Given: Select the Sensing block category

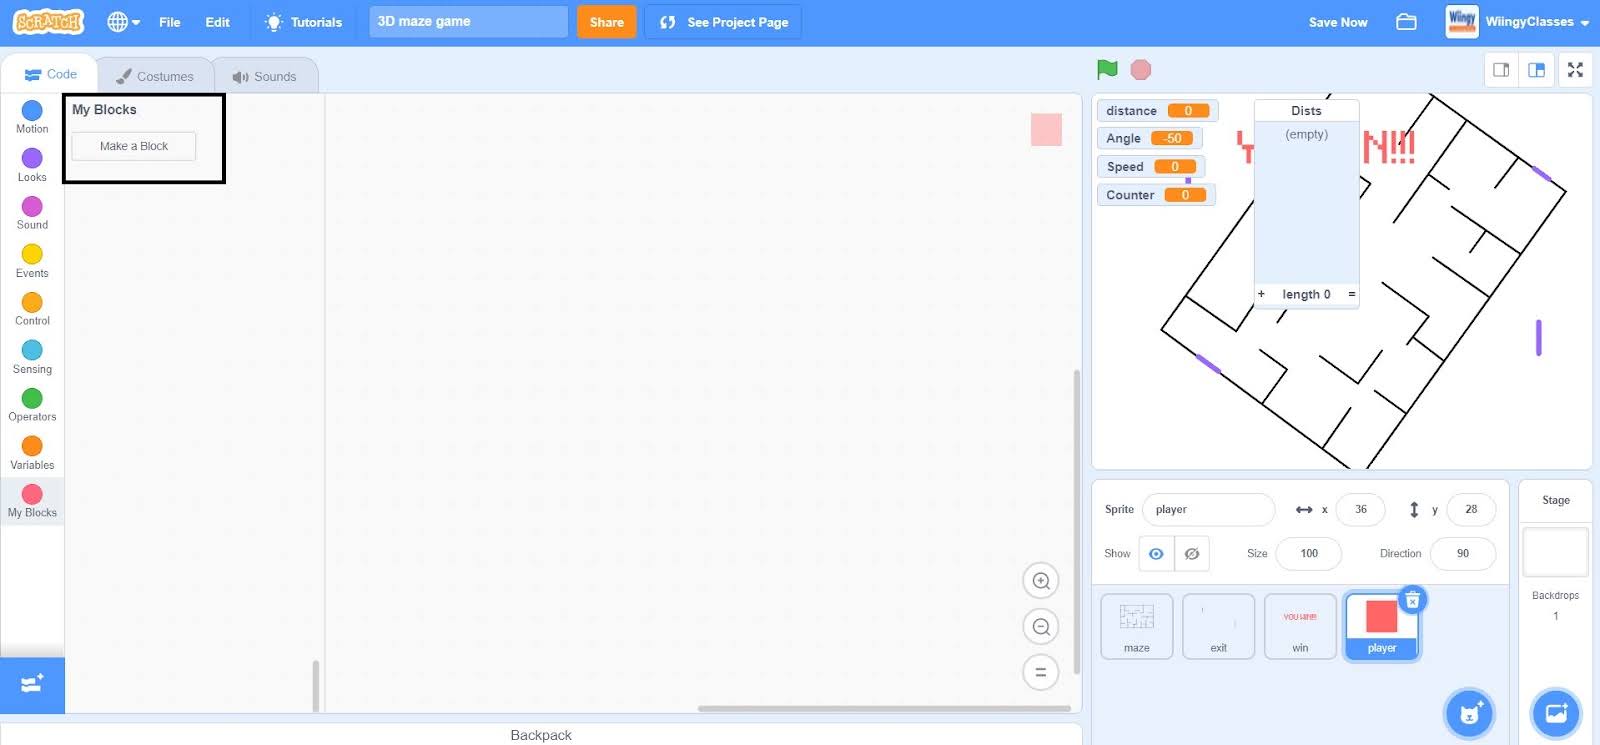Looking at the screenshot, I should point(32,357).
